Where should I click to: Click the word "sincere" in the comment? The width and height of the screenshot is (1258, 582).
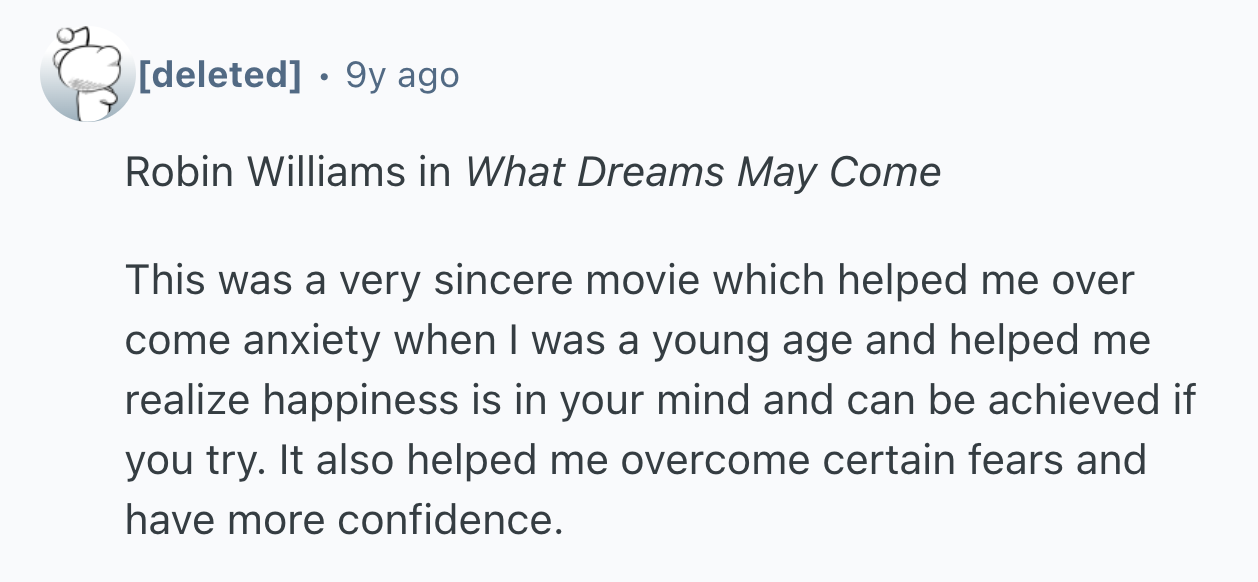tap(505, 281)
